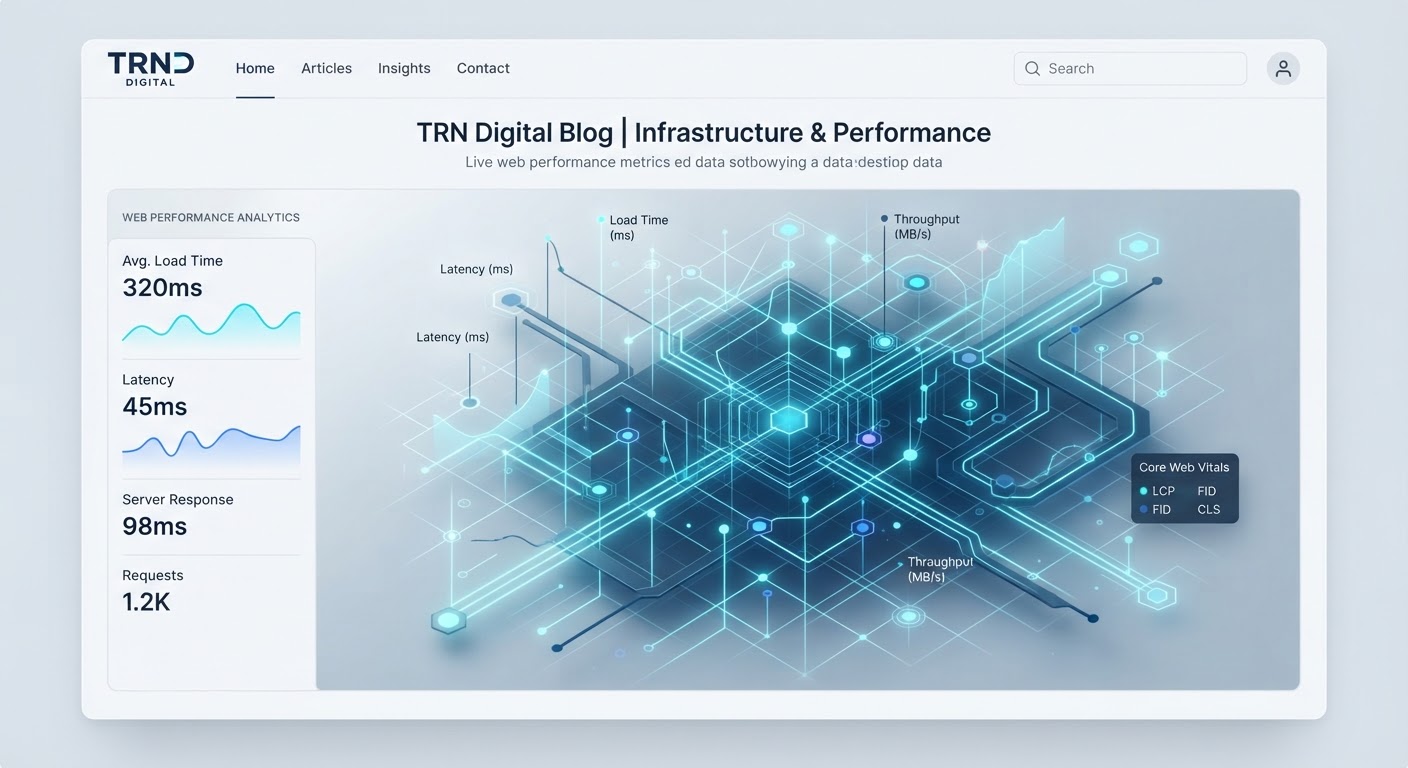Focus the Search input field
The image size is (1408, 768).
[x=1130, y=68]
